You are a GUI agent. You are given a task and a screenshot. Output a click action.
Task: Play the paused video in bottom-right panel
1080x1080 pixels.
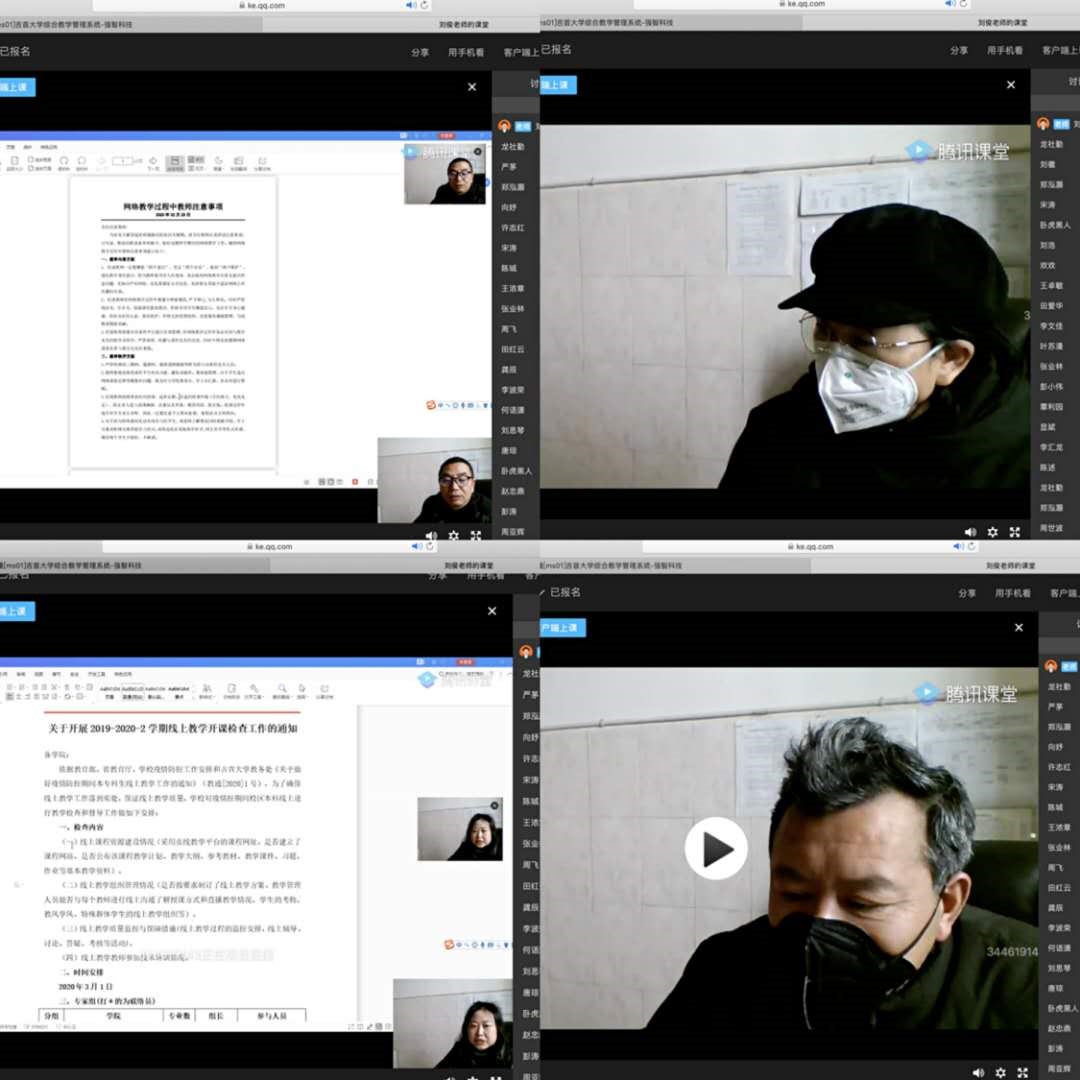tap(716, 849)
